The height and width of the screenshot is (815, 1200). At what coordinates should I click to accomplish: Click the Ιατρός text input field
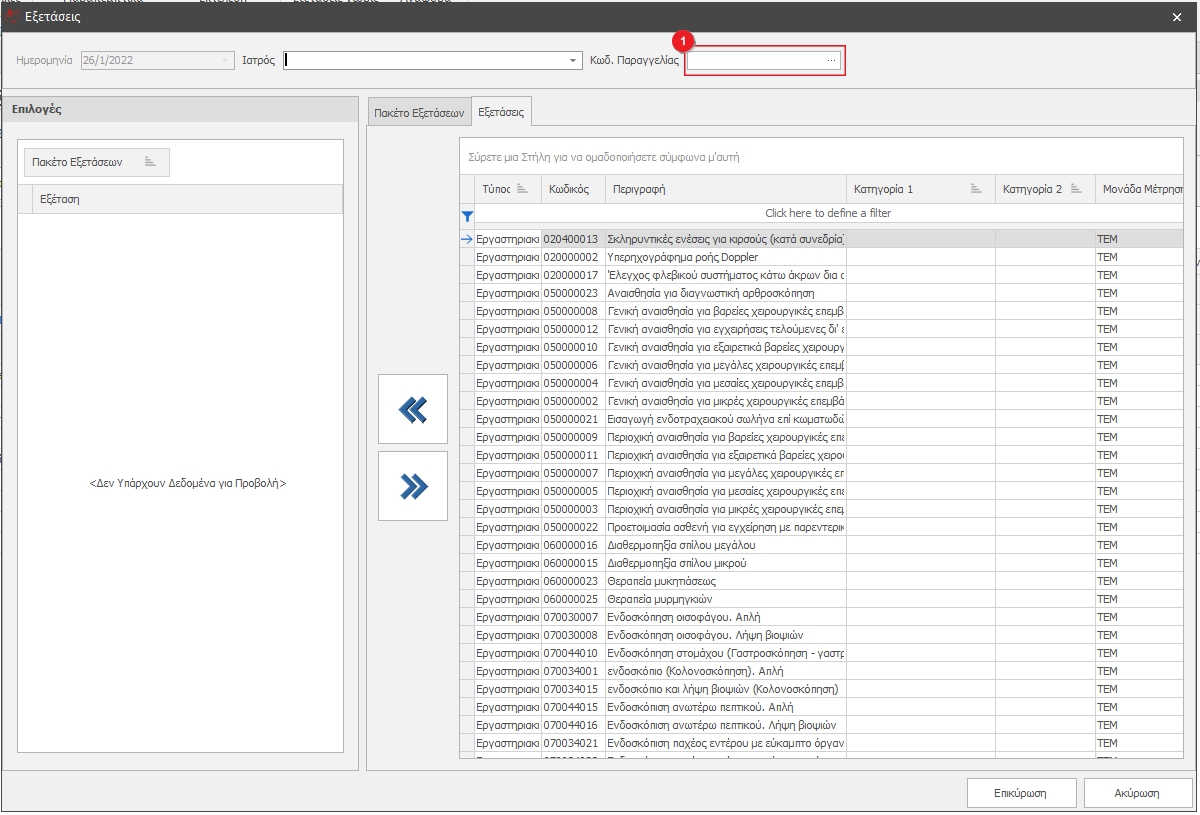(x=425, y=61)
